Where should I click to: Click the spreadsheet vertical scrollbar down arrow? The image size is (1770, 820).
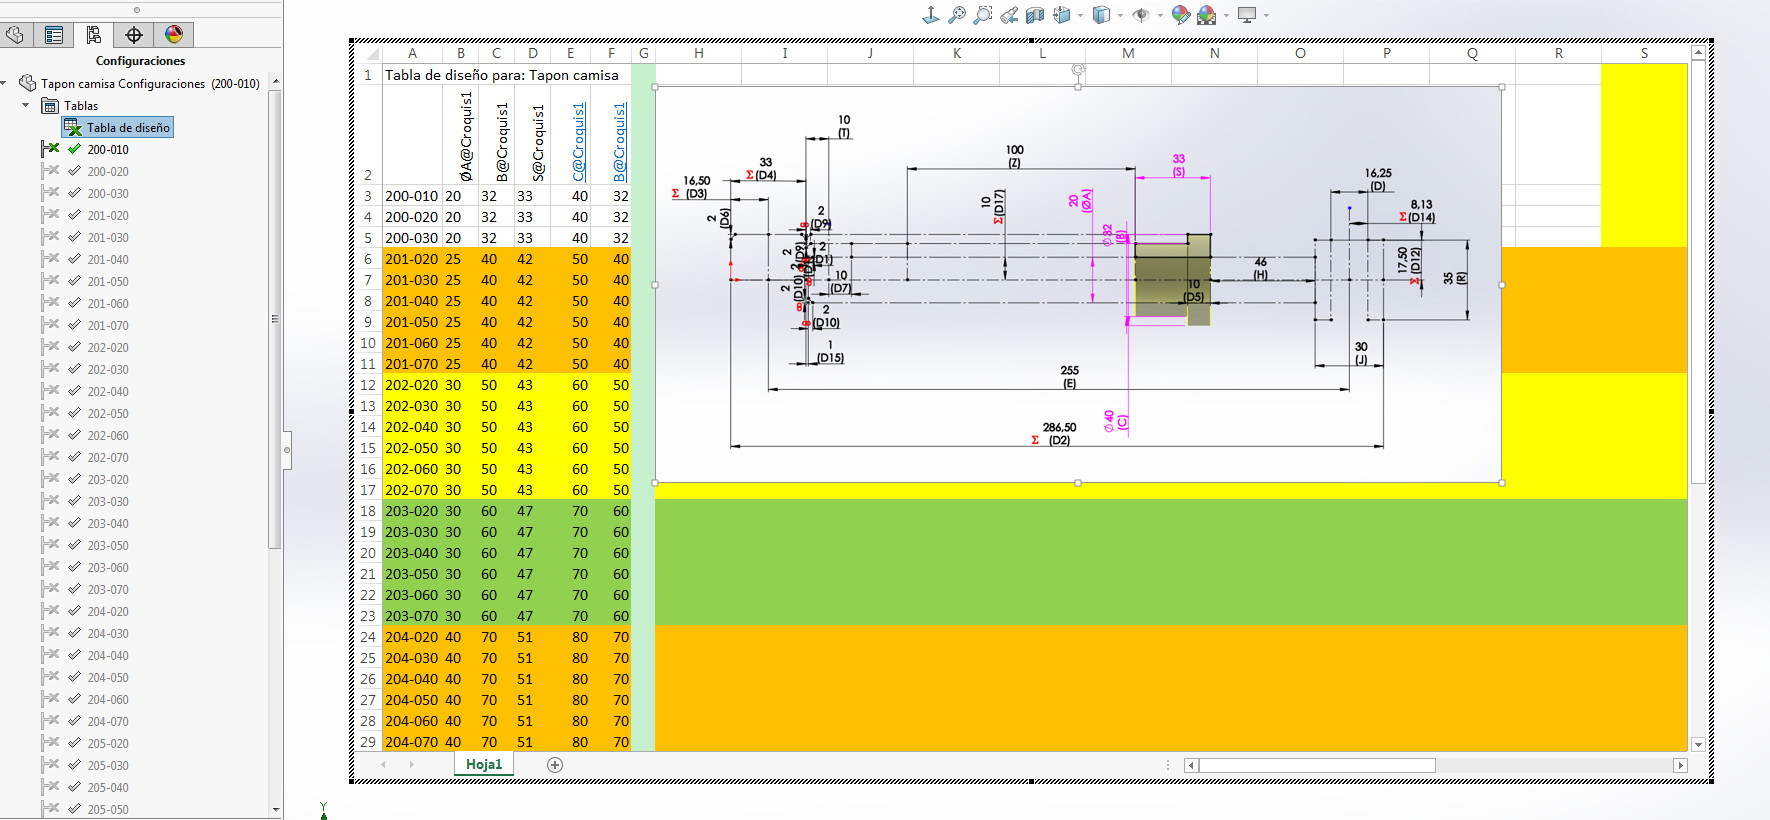[1698, 744]
